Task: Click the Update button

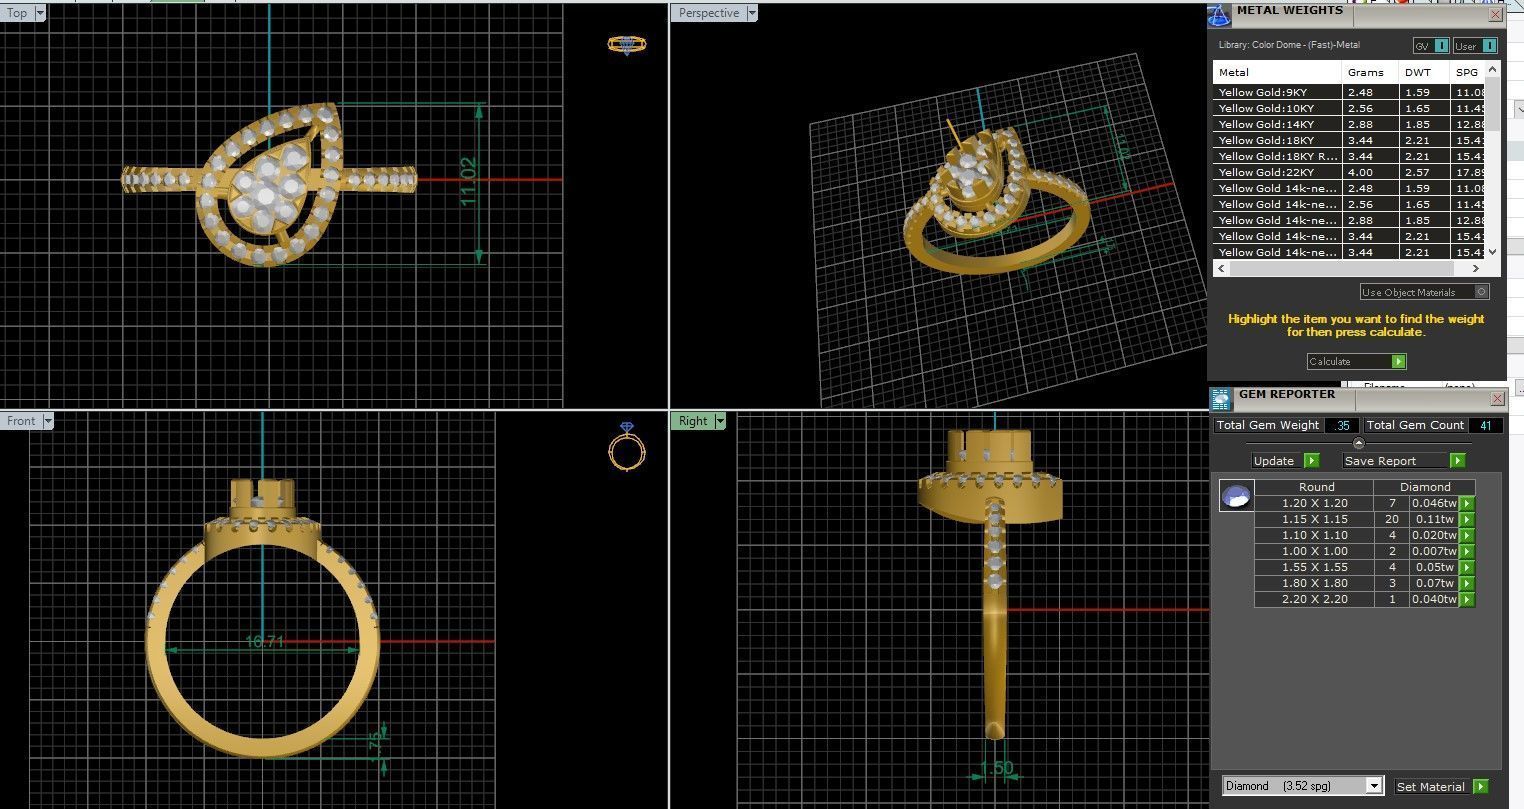Action: coord(1277,461)
